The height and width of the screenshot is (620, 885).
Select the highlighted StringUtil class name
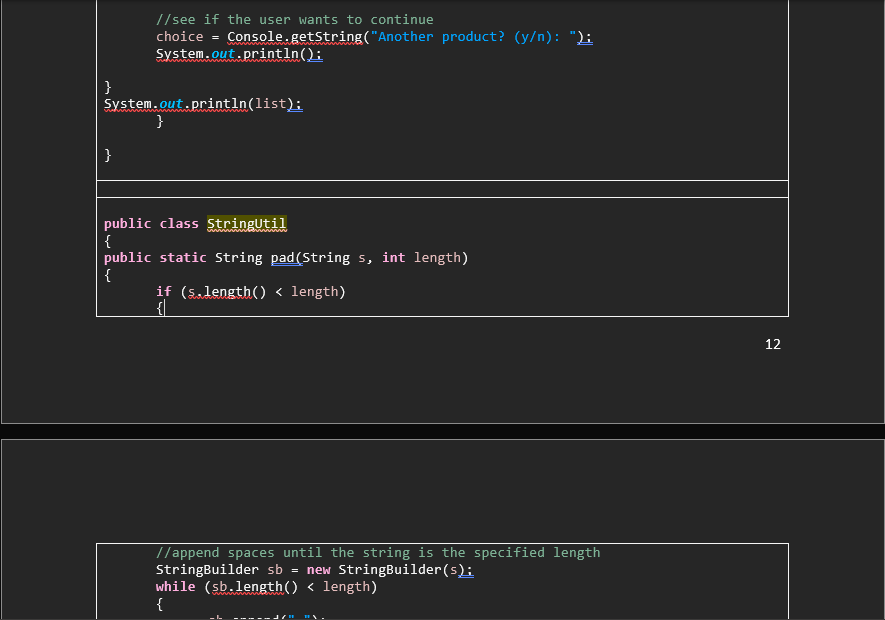246,223
